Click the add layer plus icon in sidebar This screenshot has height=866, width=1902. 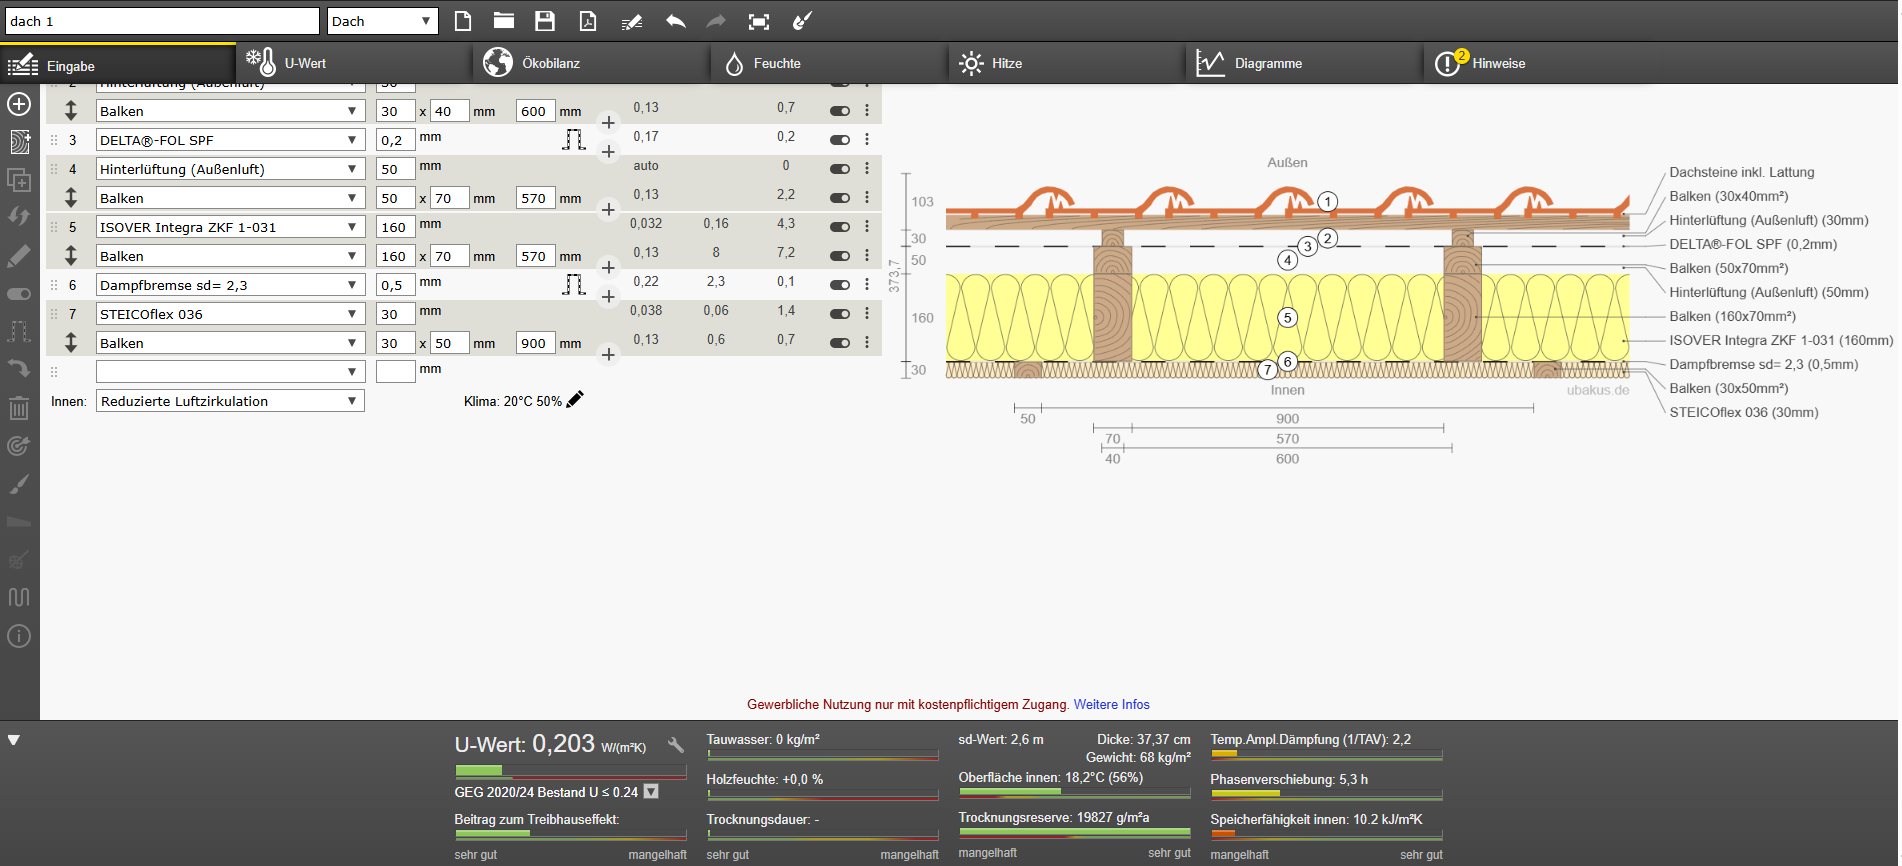click(19, 104)
